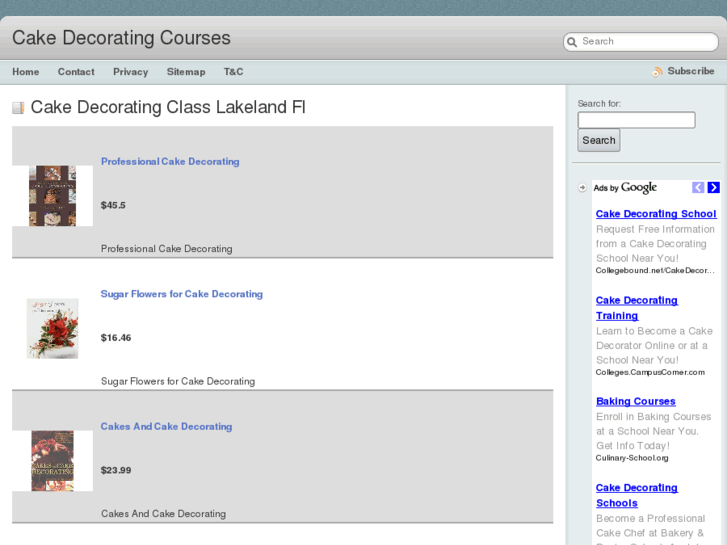
Task: Click the Colleges.CampusCorner.com ad URL
Action: [650, 372]
